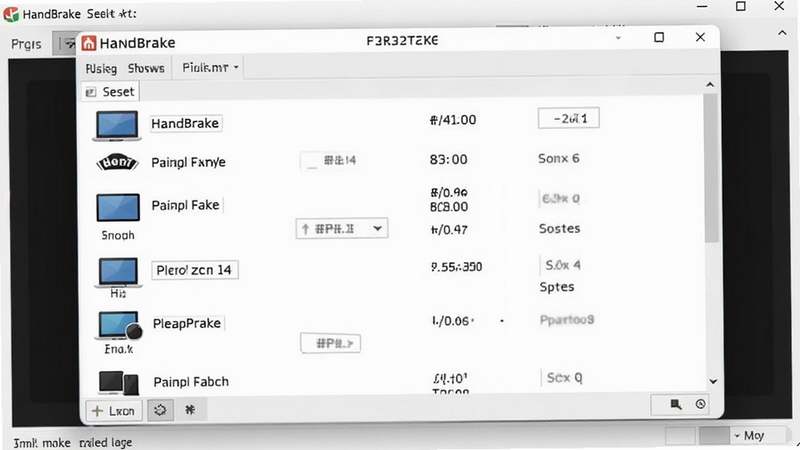Close the HandBrake dialog
This screenshot has width=800, height=450.
pos(700,37)
